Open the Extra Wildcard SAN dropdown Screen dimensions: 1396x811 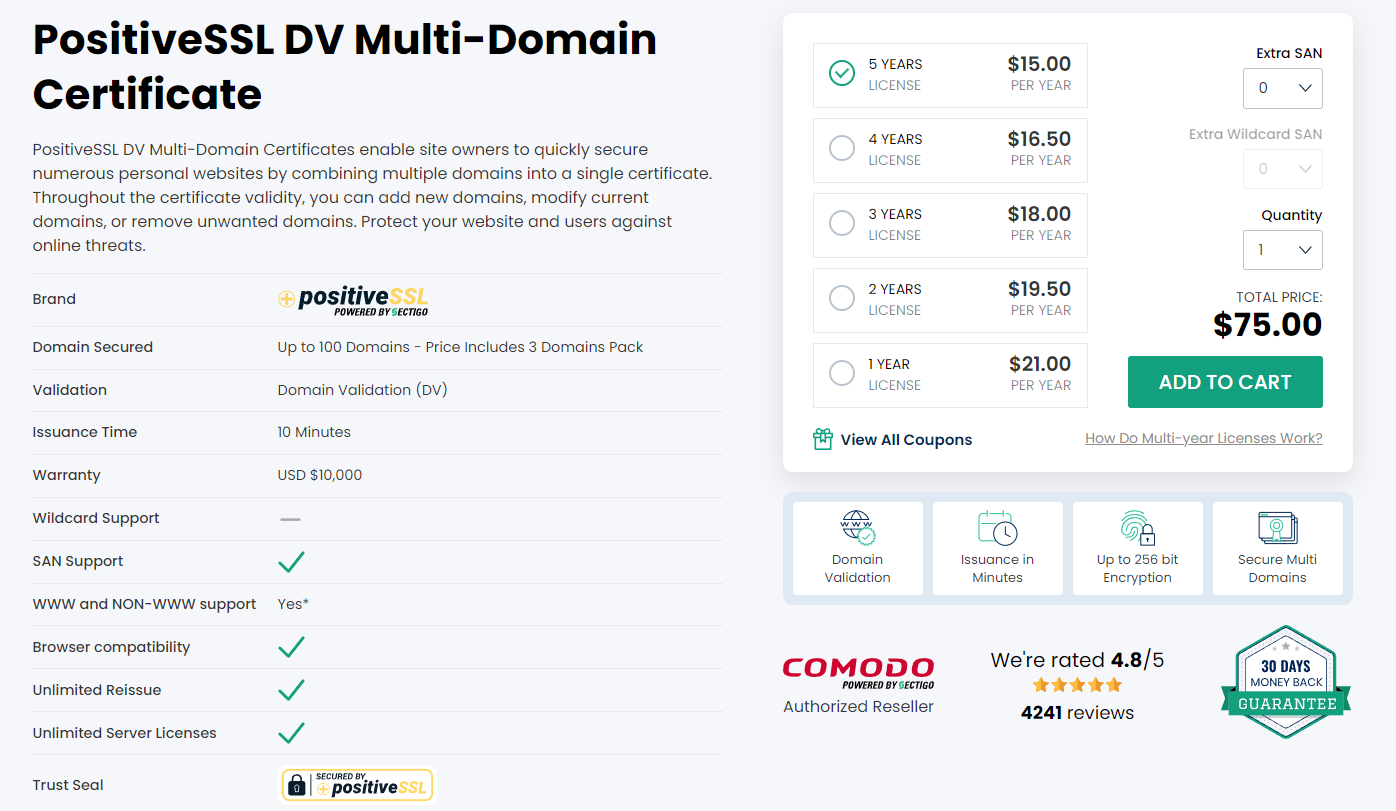(1283, 169)
